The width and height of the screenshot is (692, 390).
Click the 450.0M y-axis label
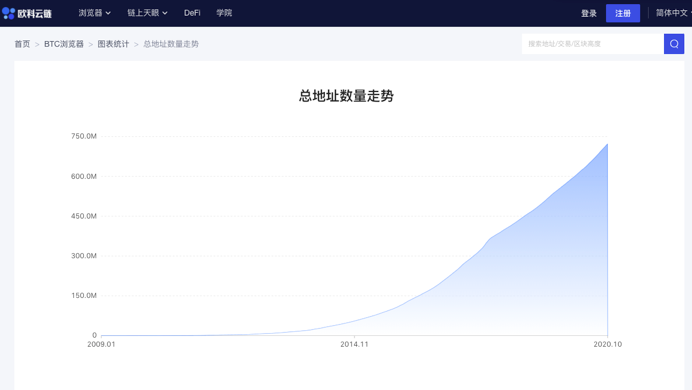point(84,216)
